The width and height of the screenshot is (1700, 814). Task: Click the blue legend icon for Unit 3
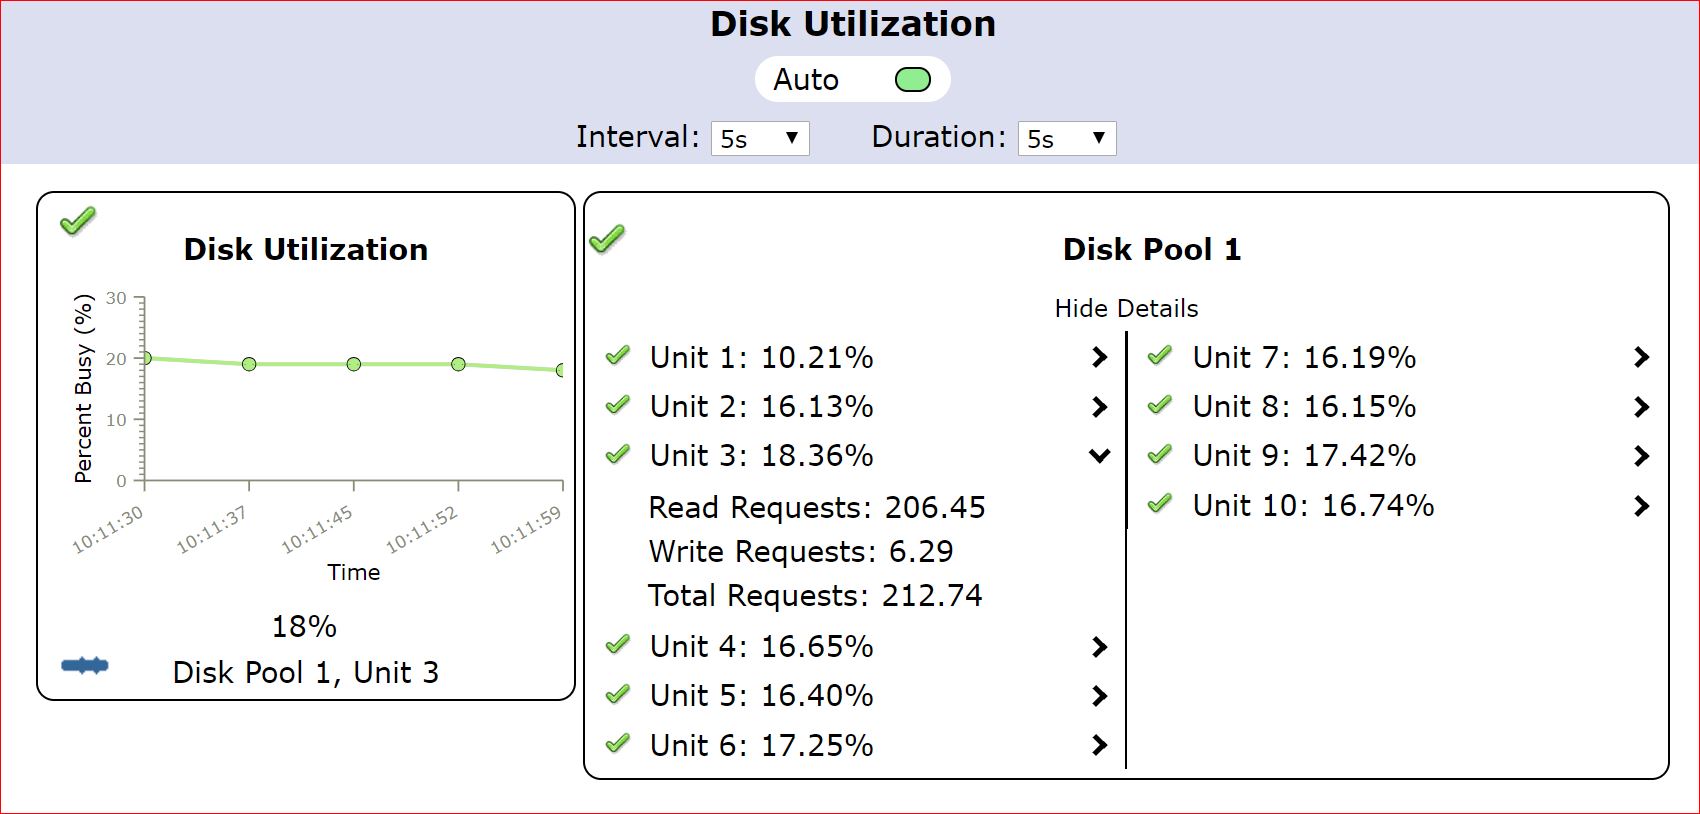tap(85, 666)
